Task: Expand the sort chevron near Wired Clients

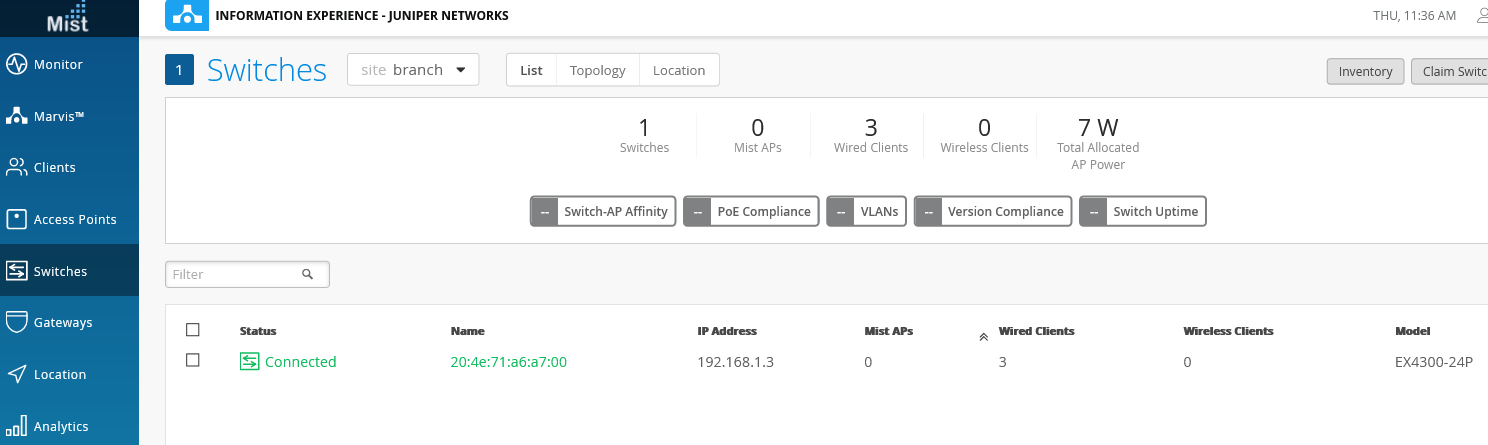Action: tap(983, 337)
